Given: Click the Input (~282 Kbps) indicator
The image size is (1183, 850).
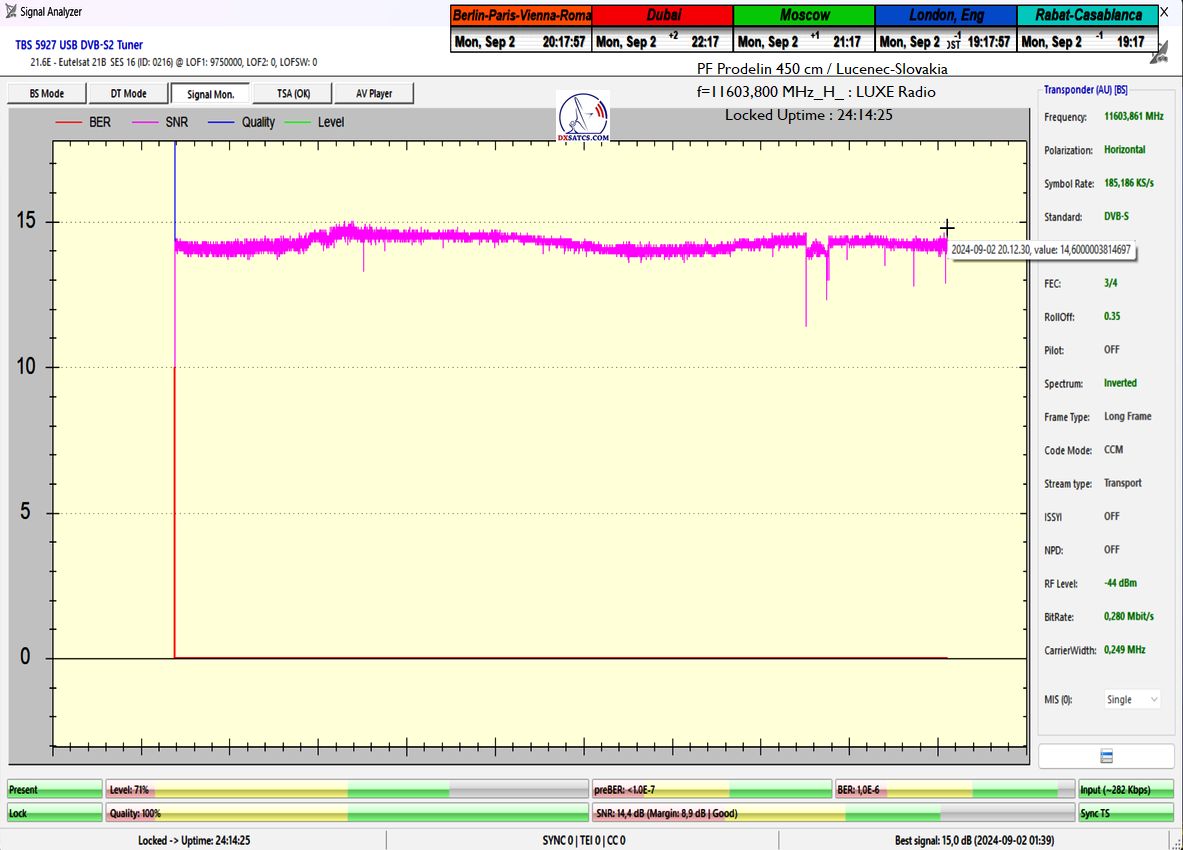Looking at the screenshot, I should click(1126, 790).
